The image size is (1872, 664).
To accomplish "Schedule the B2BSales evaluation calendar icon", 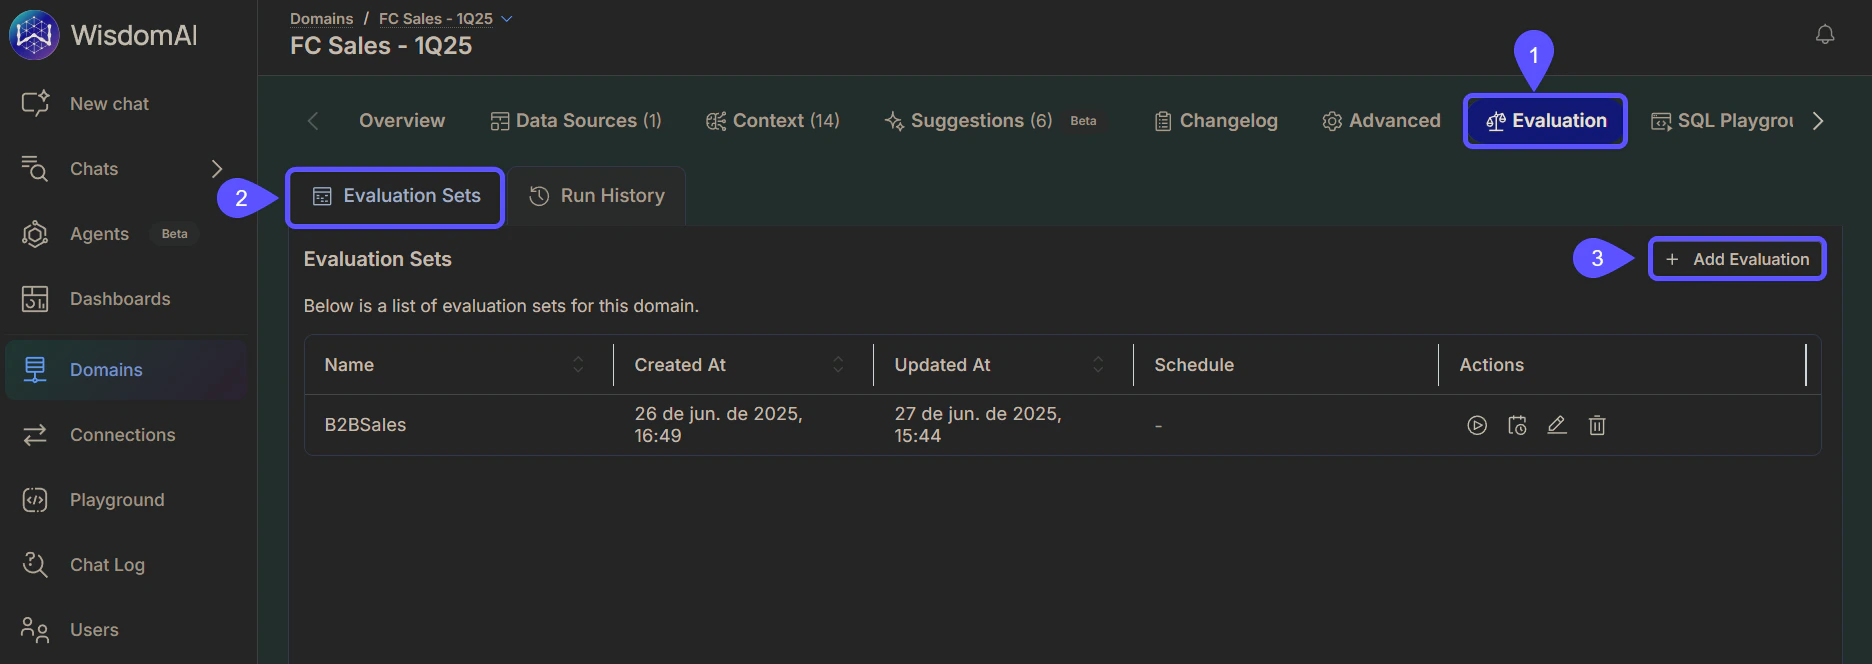I will 1517,425.
